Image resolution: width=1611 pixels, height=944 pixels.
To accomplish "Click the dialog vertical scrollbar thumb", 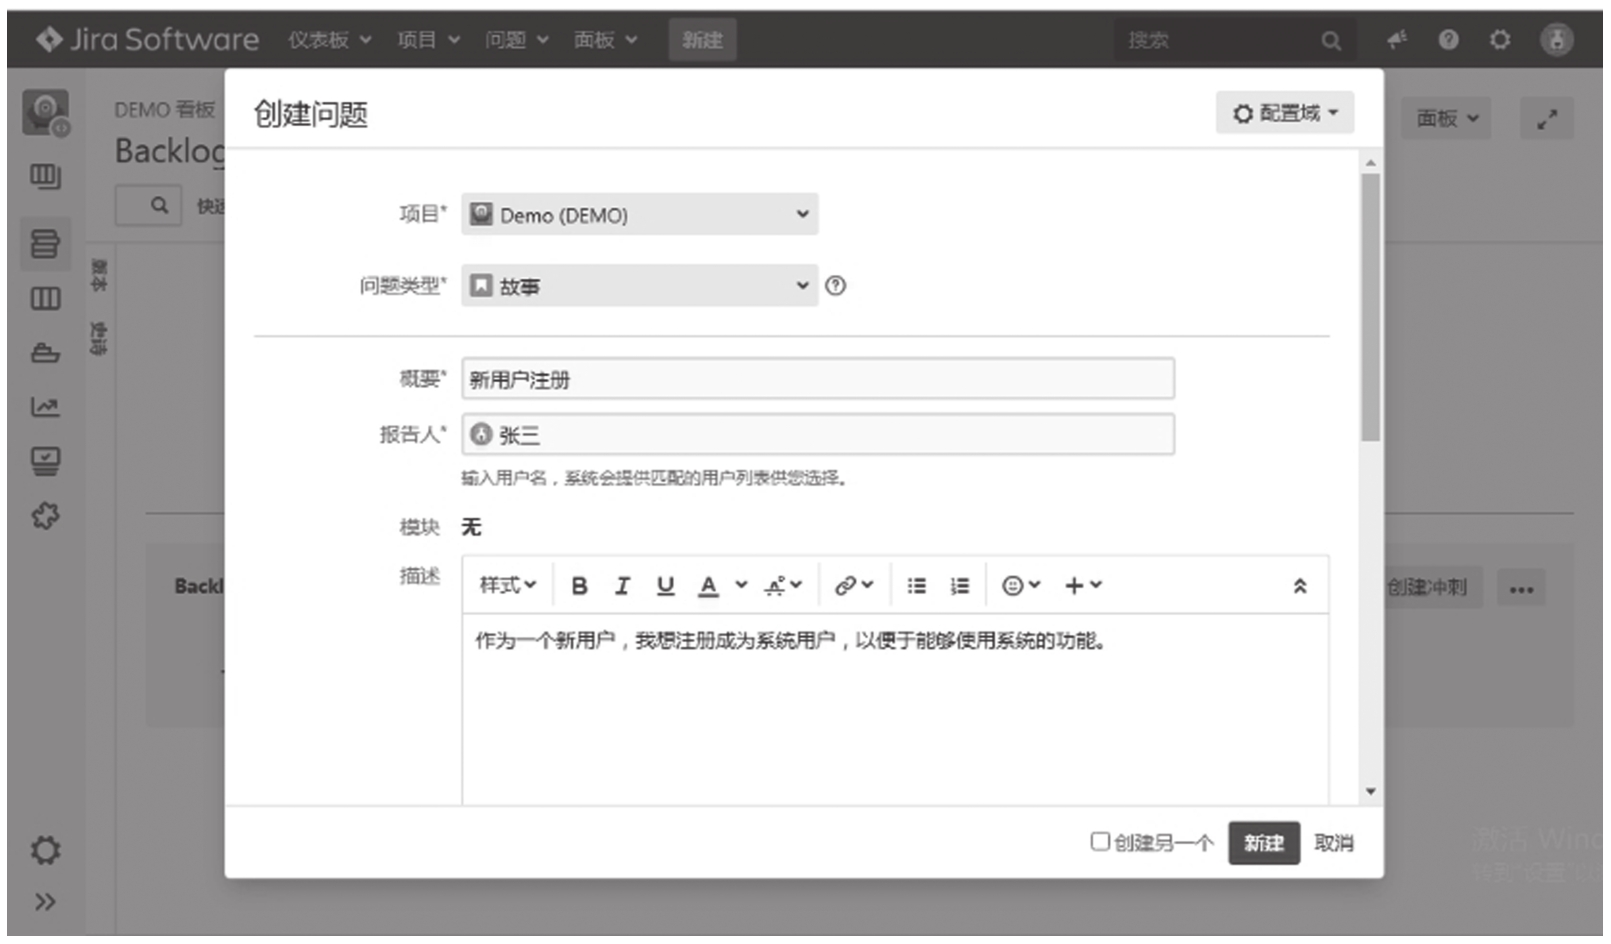I will (1371, 307).
